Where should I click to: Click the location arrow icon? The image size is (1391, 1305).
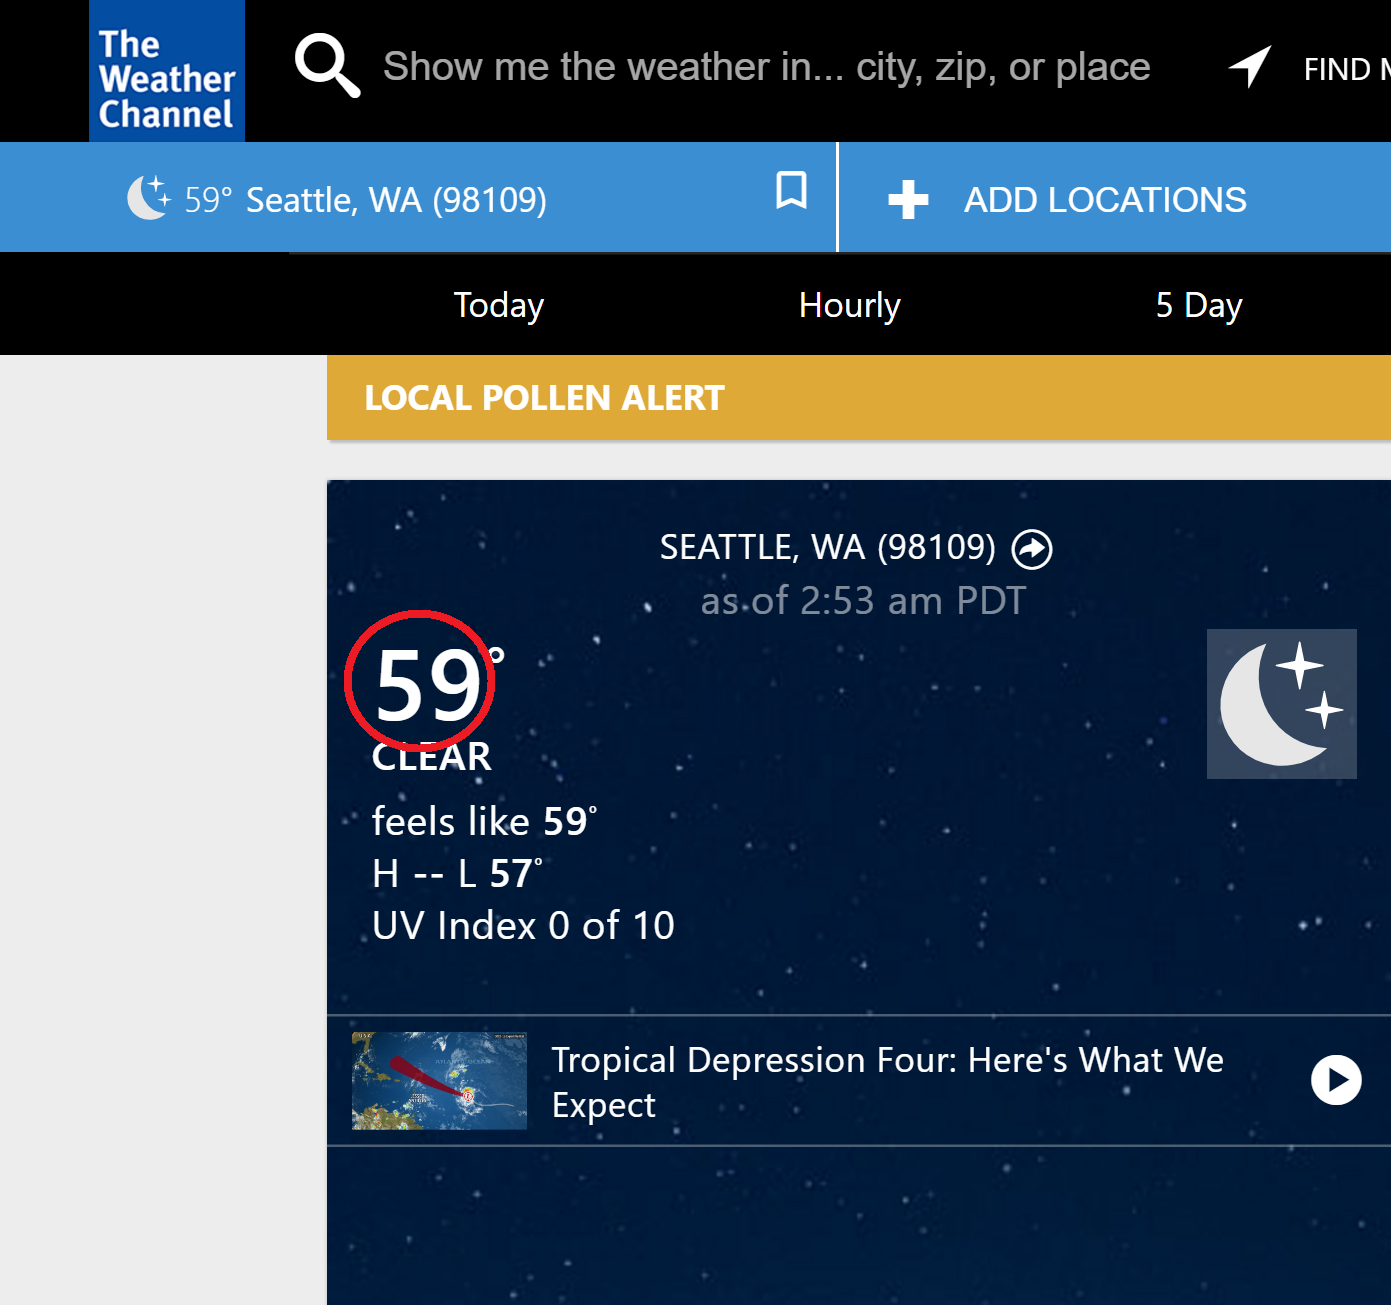[1250, 67]
